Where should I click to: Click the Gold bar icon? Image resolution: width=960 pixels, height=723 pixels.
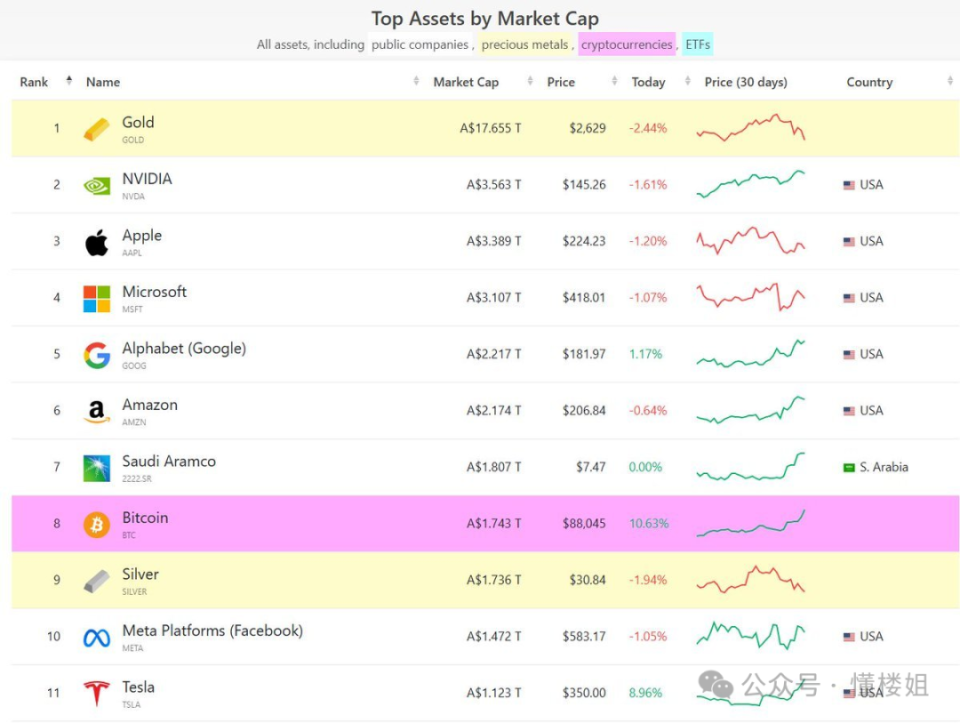pos(97,129)
